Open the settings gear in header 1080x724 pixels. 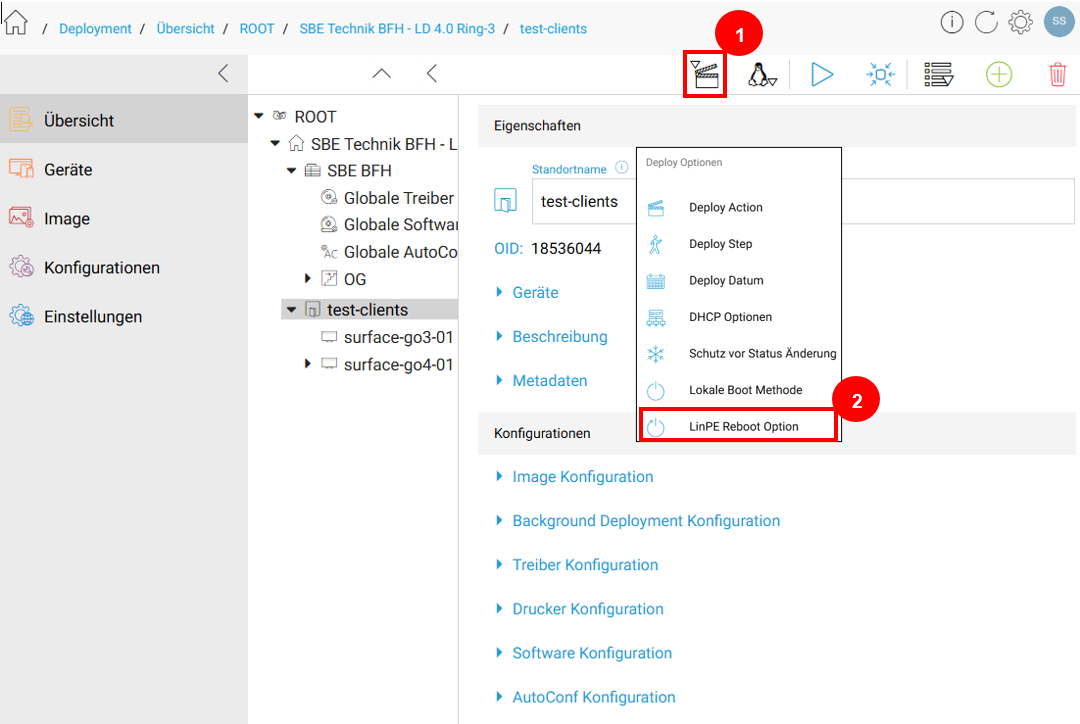pyautogui.click(x=1021, y=23)
